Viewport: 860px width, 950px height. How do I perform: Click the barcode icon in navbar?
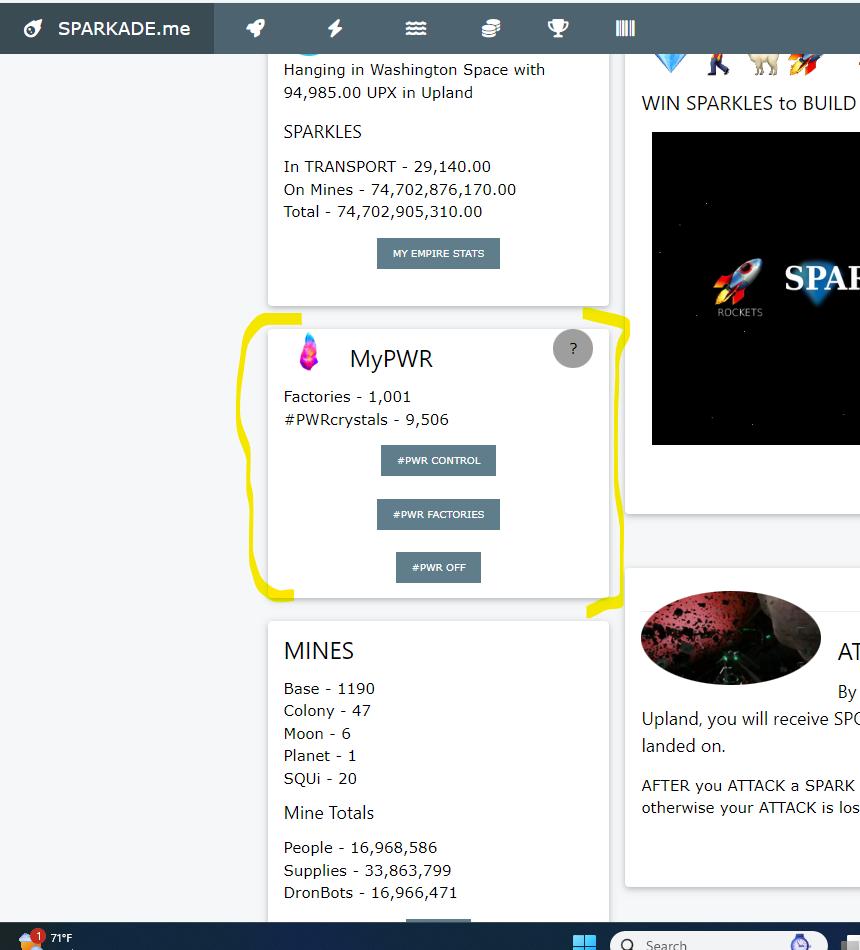pos(625,28)
